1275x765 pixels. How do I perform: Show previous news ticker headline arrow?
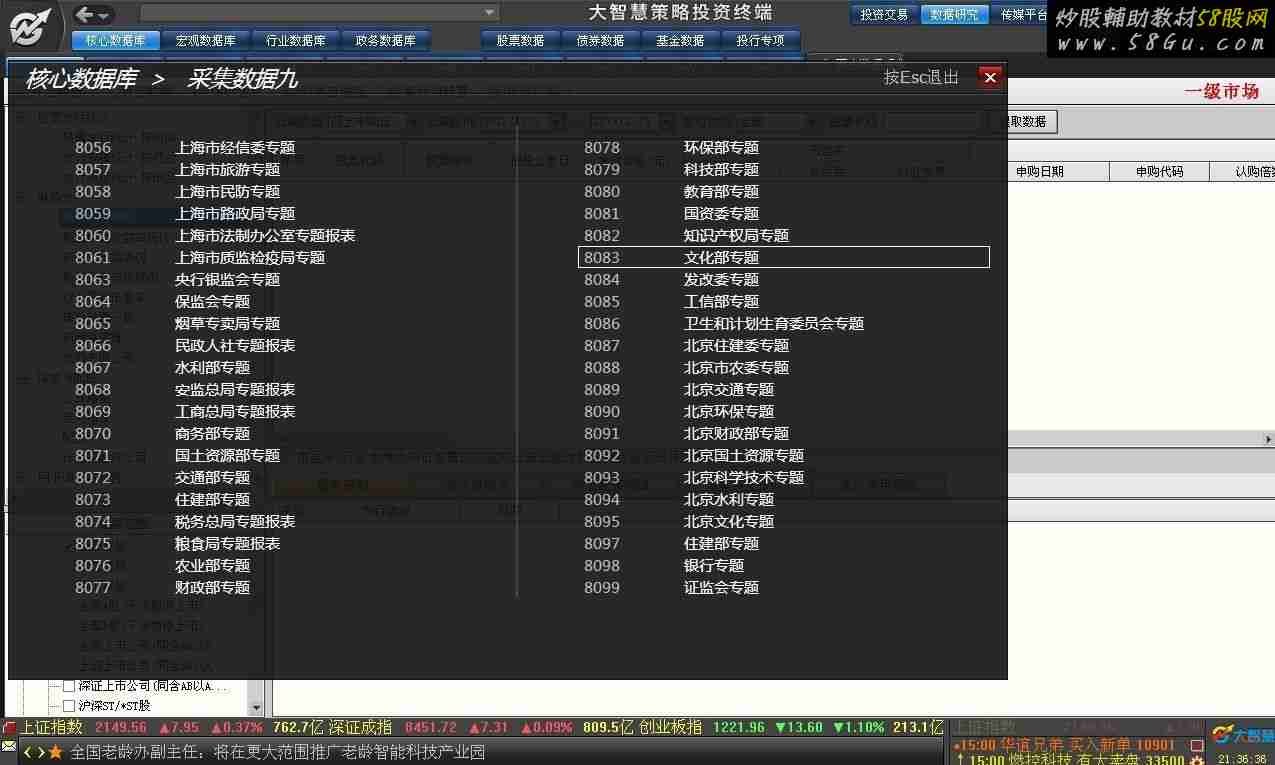[x=27, y=752]
